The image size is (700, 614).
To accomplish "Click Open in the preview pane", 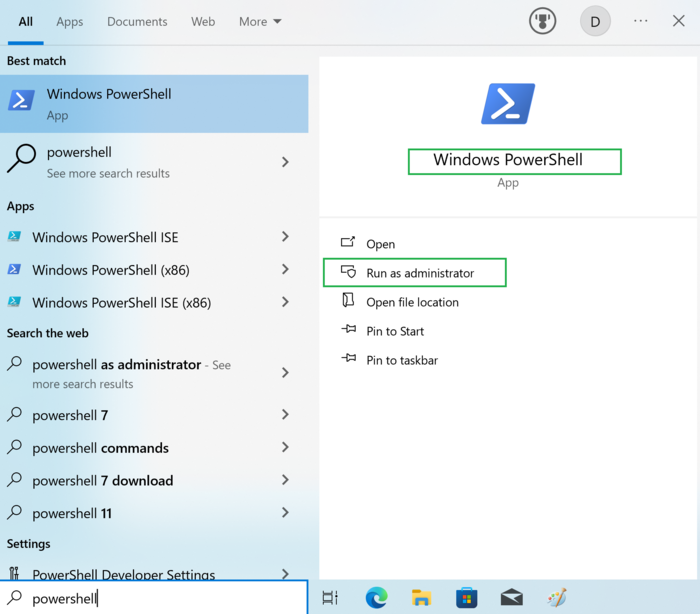I will [x=380, y=244].
